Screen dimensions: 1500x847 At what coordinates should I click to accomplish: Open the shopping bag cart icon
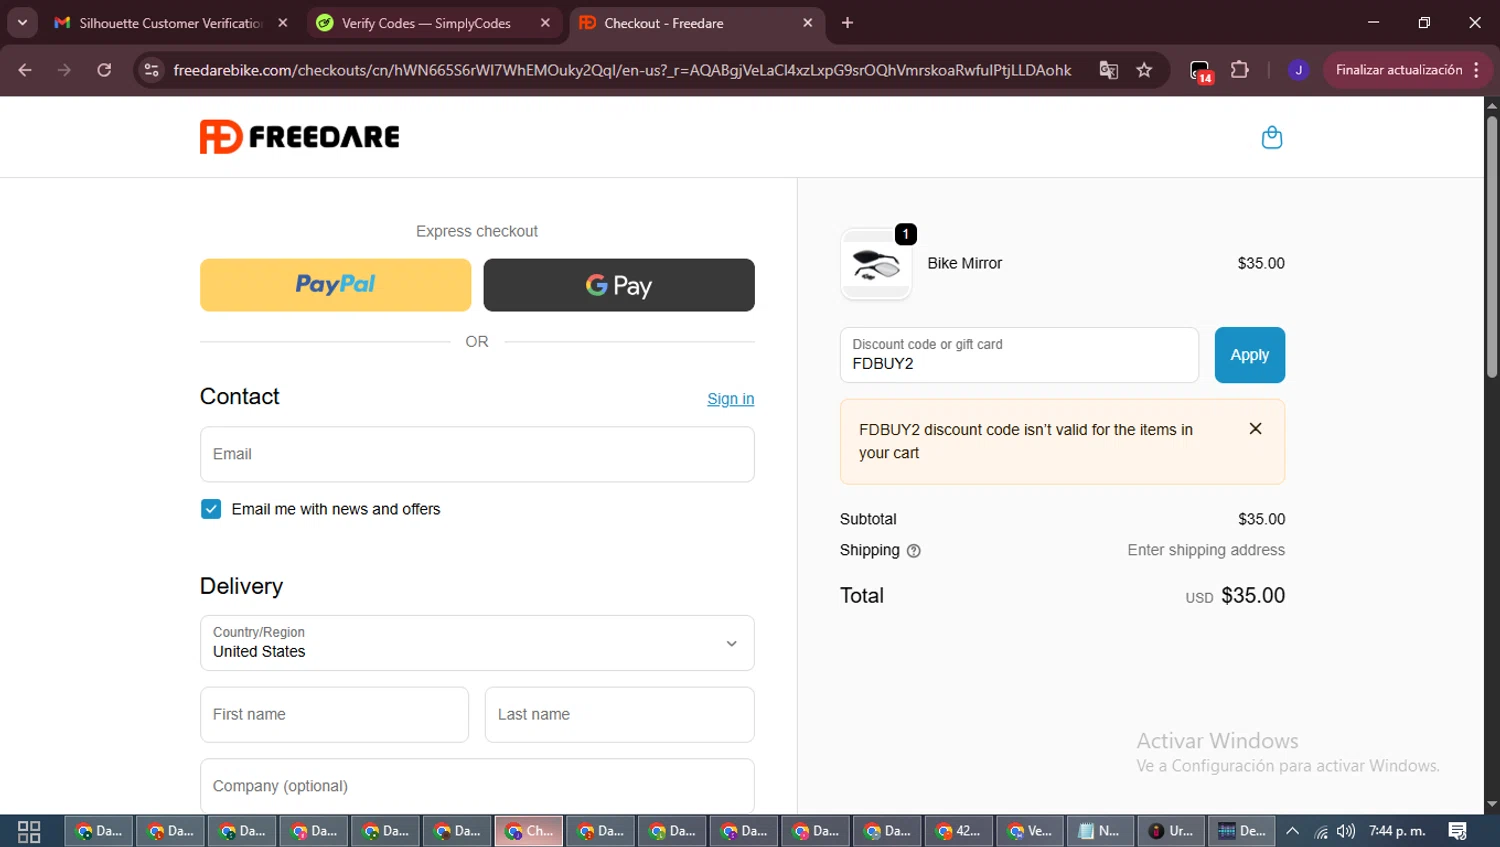[1271, 137]
